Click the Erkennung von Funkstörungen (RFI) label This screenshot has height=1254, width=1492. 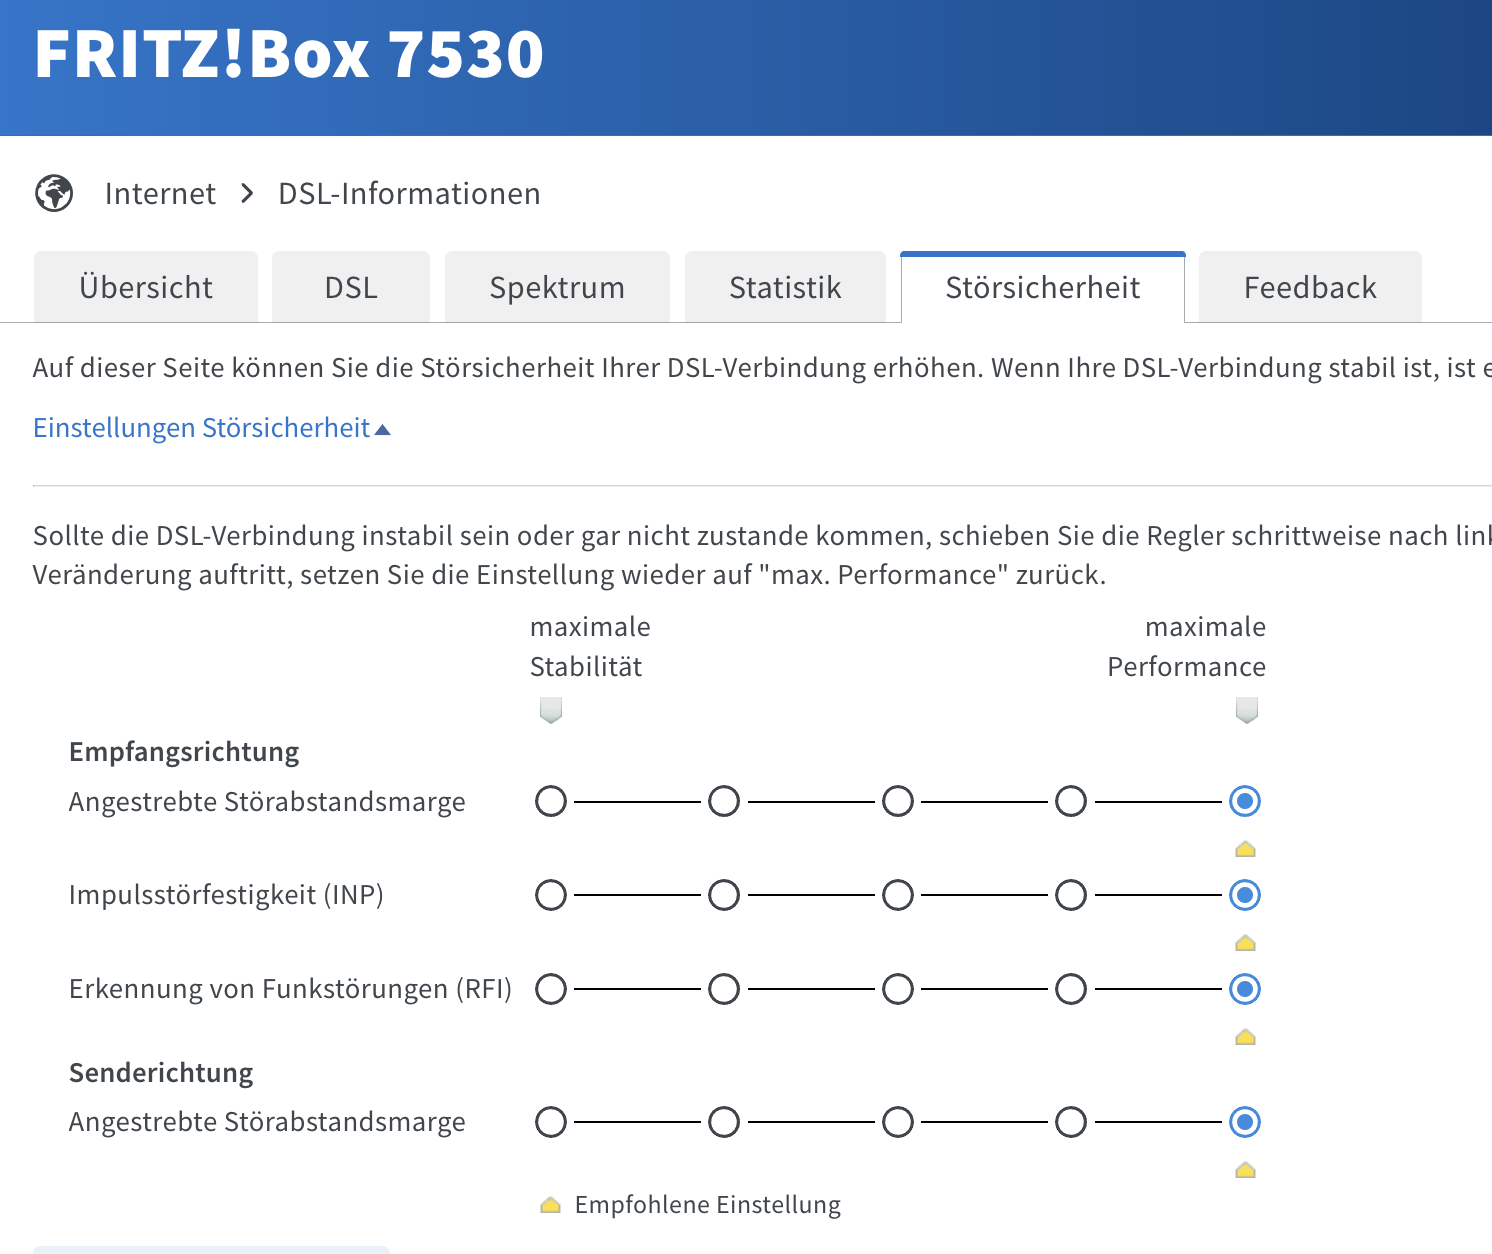290,989
